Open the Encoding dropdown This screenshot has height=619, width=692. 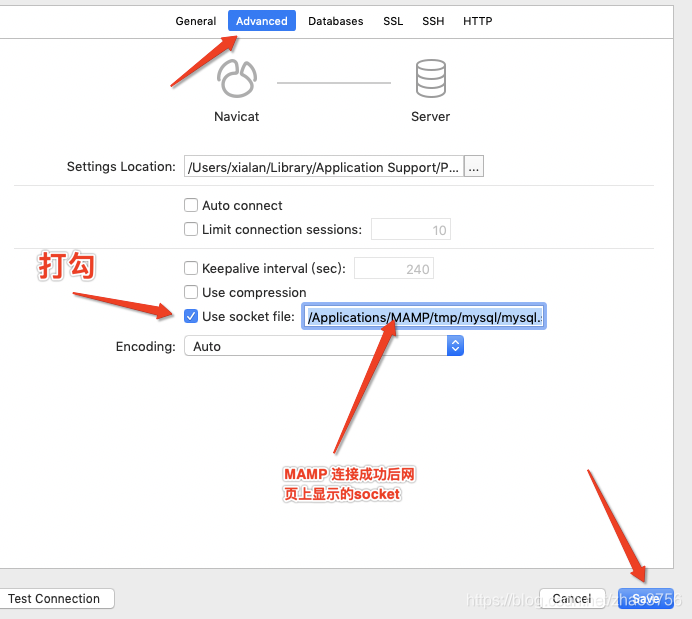pyautogui.click(x=324, y=346)
